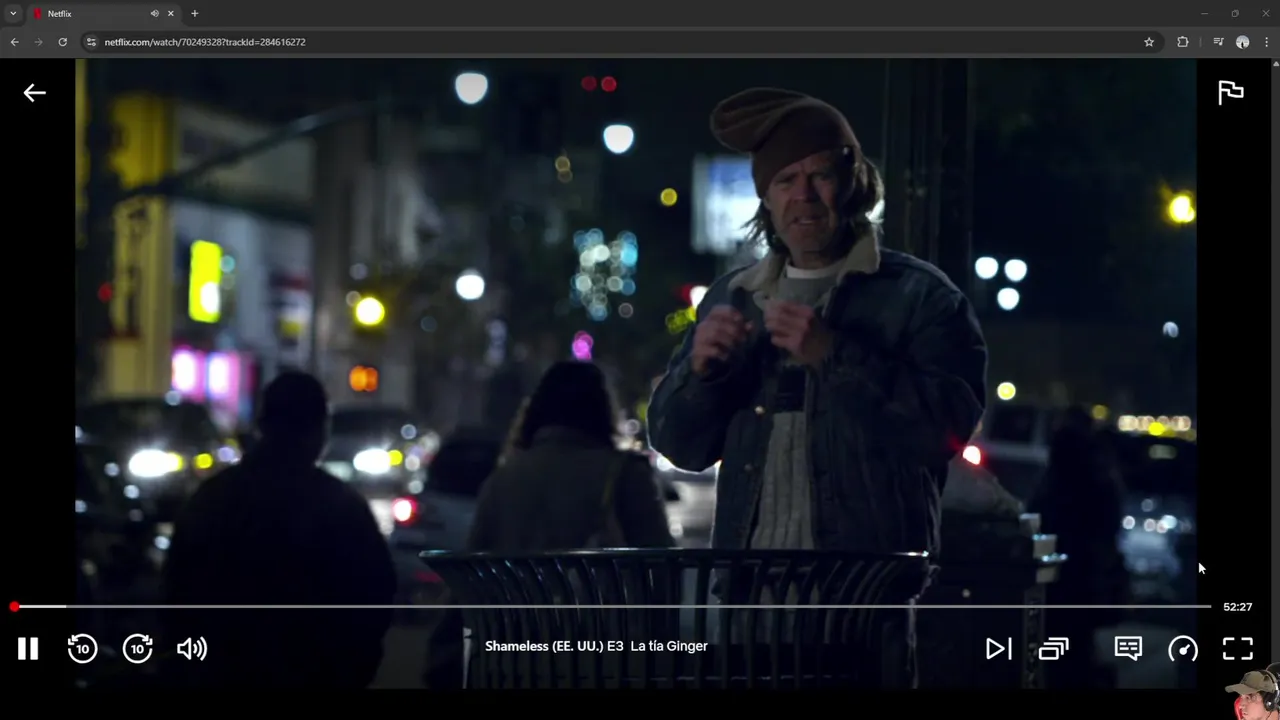Open browser extensions menu
Screen dimensions: 1280x720
(x=1183, y=42)
